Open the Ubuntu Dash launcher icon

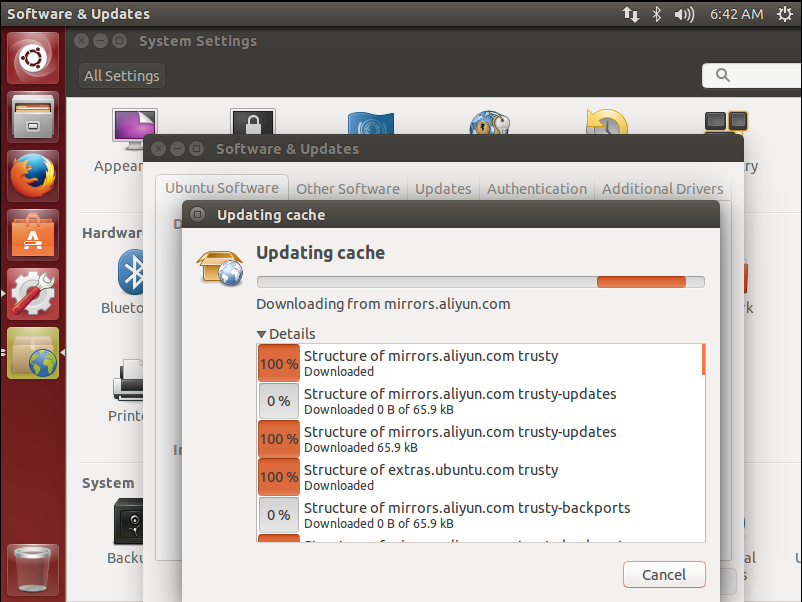(33, 58)
